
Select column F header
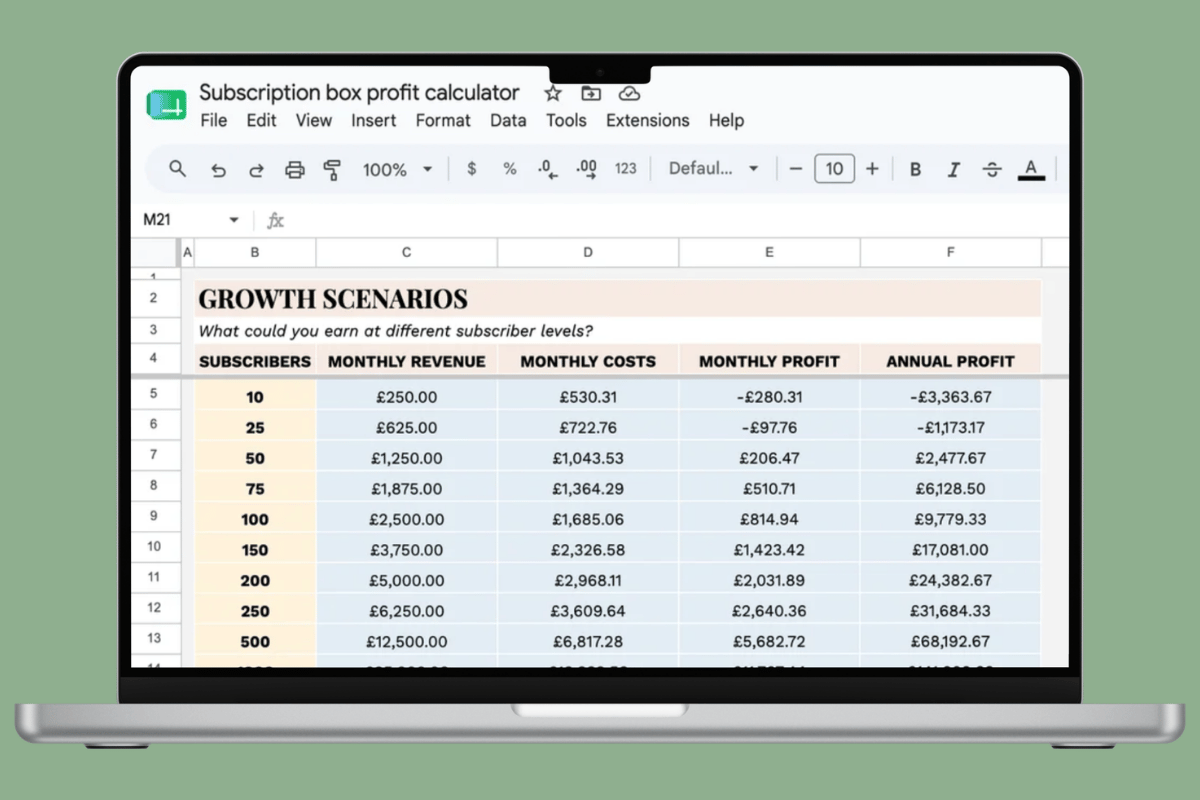(x=950, y=253)
